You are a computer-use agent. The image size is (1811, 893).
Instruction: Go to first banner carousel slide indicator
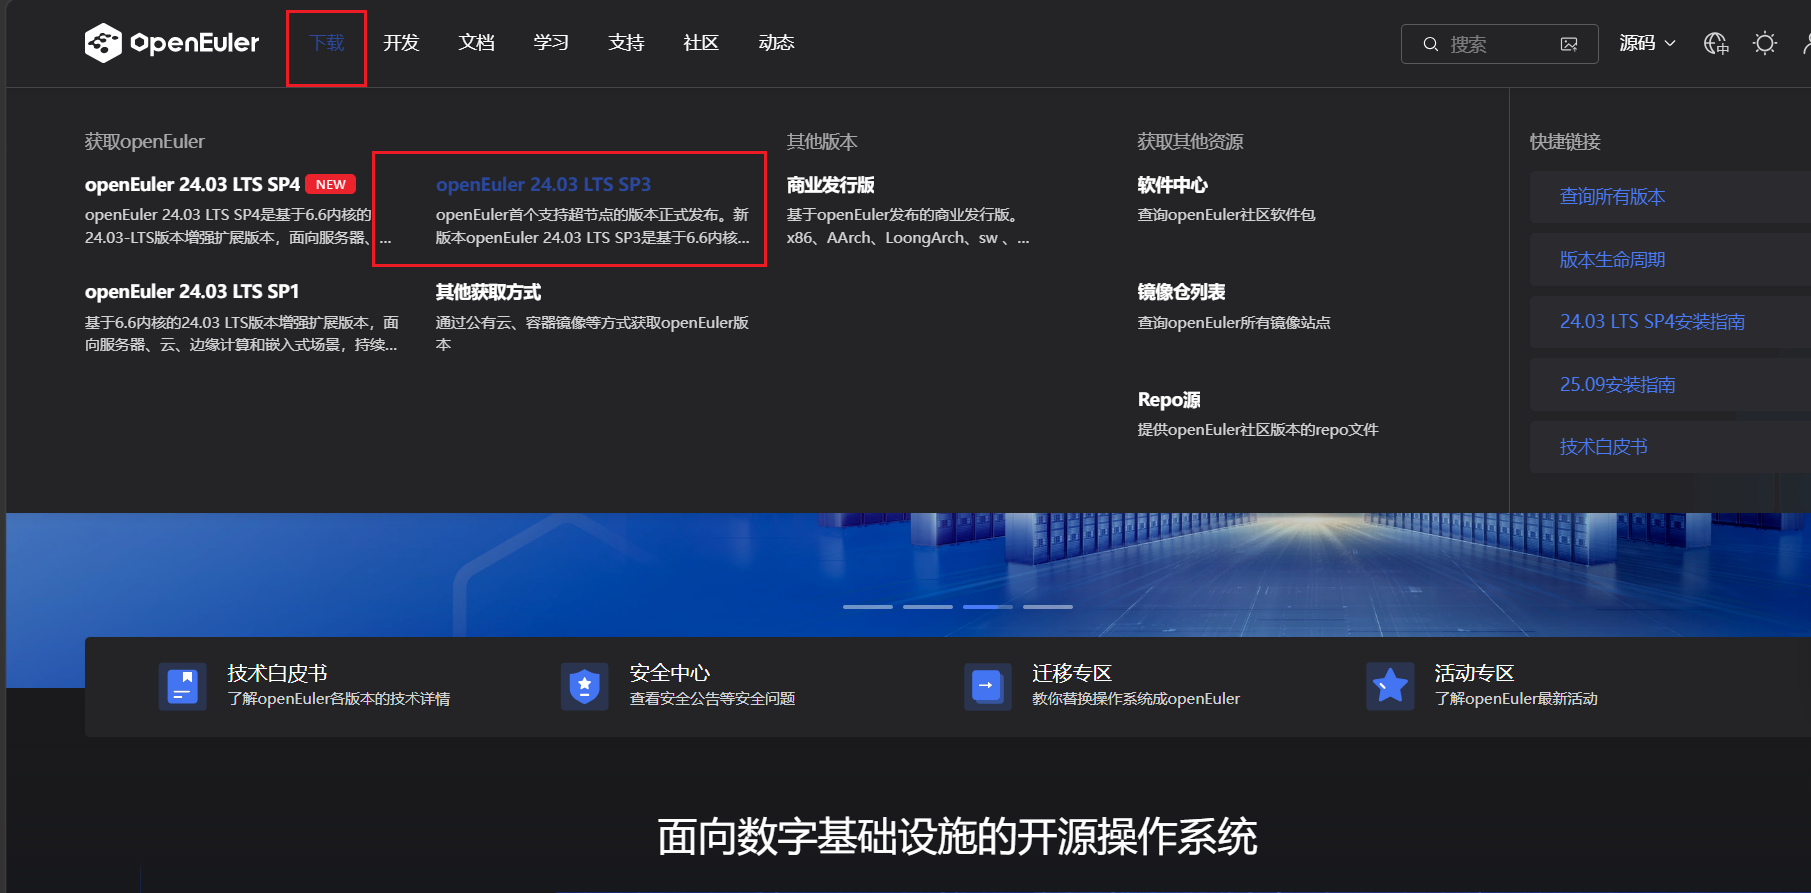click(x=868, y=607)
